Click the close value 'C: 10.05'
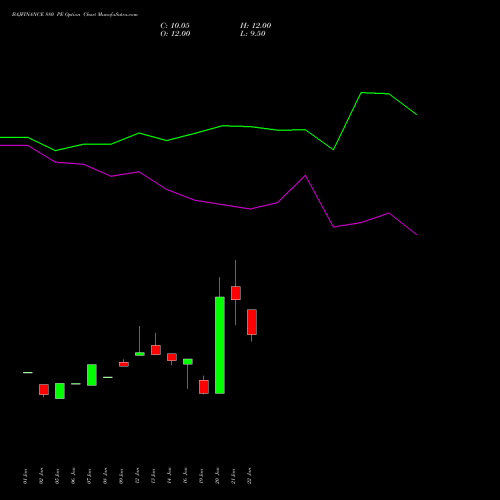 175,26
